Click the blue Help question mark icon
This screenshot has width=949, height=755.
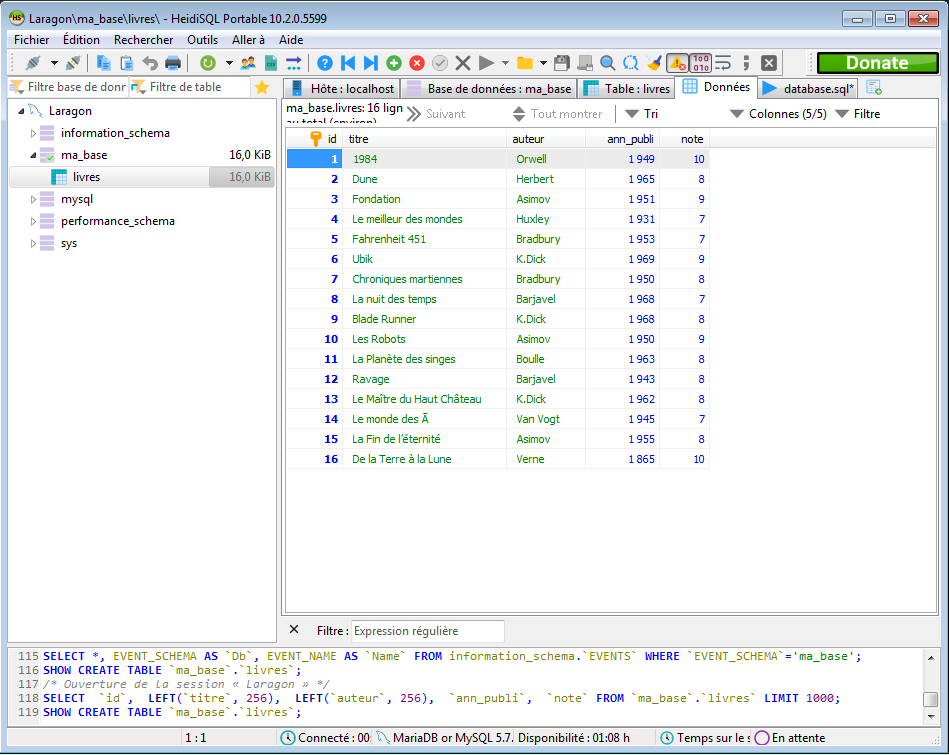tap(325, 63)
